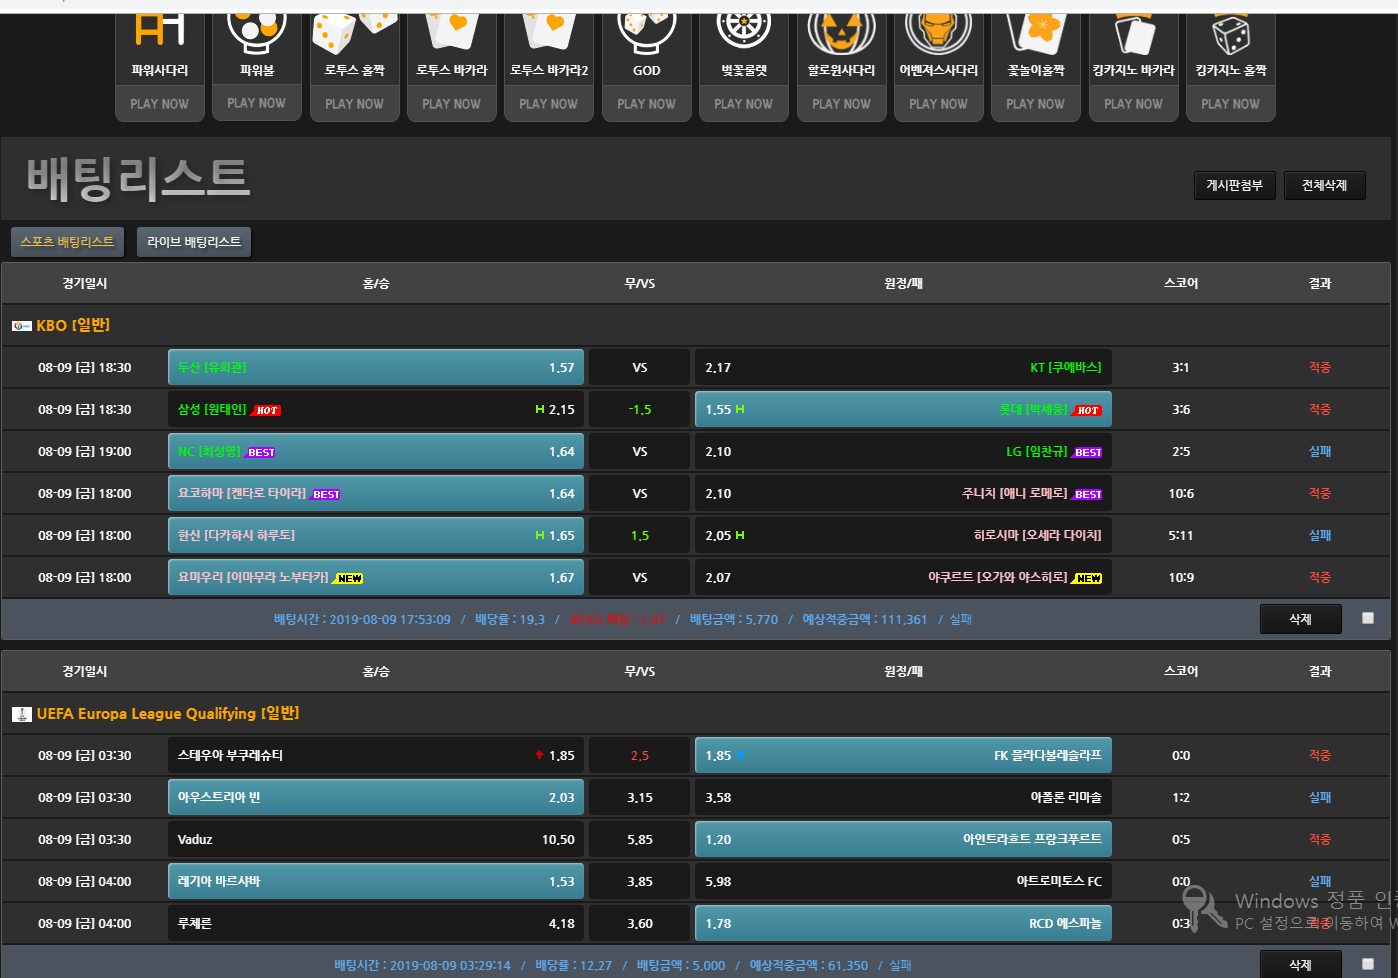Select the 아우스트리아 빈 2.03 odds cell
Screen dimensions: 1398x978
click(x=376, y=798)
